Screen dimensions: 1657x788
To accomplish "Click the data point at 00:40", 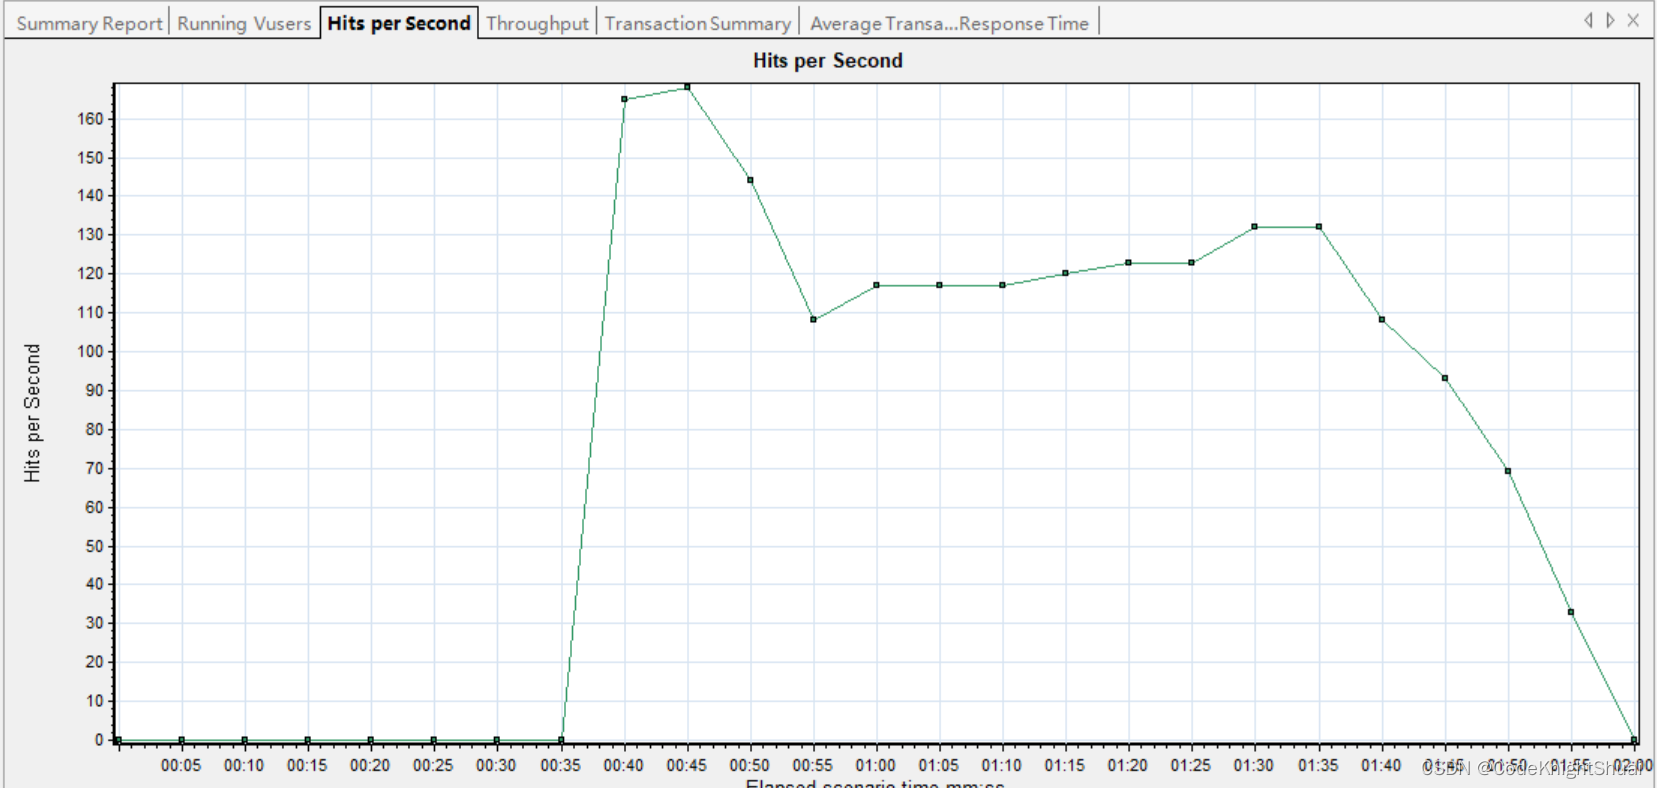I will point(624,99).
